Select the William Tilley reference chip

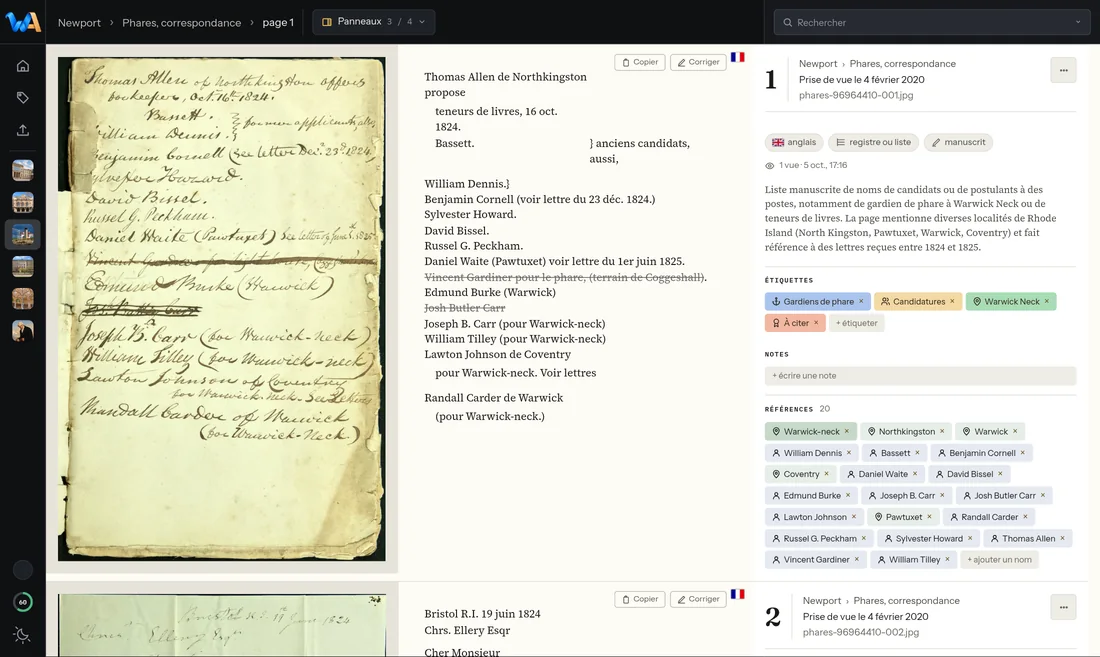914,560
